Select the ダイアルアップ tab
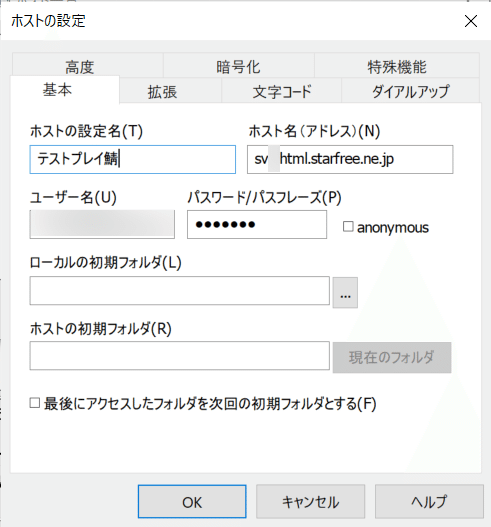This screenshot has width=491, height=527. (410, 91)
